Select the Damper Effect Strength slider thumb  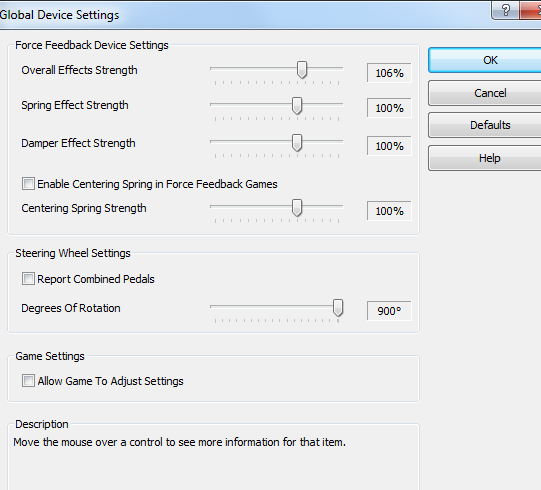[x=297, y=143]
